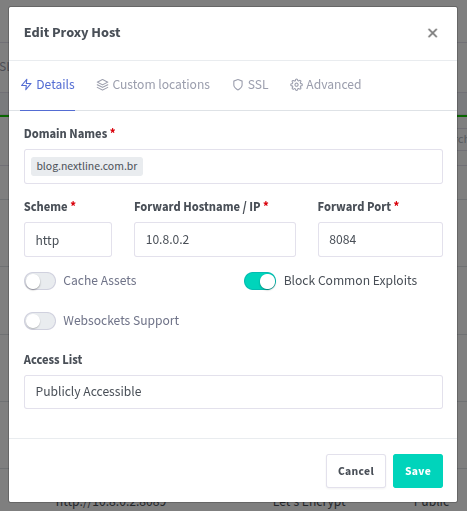Click the Forward Hostname / IP field
Screen dimensions: 467x511
[215, 240]
